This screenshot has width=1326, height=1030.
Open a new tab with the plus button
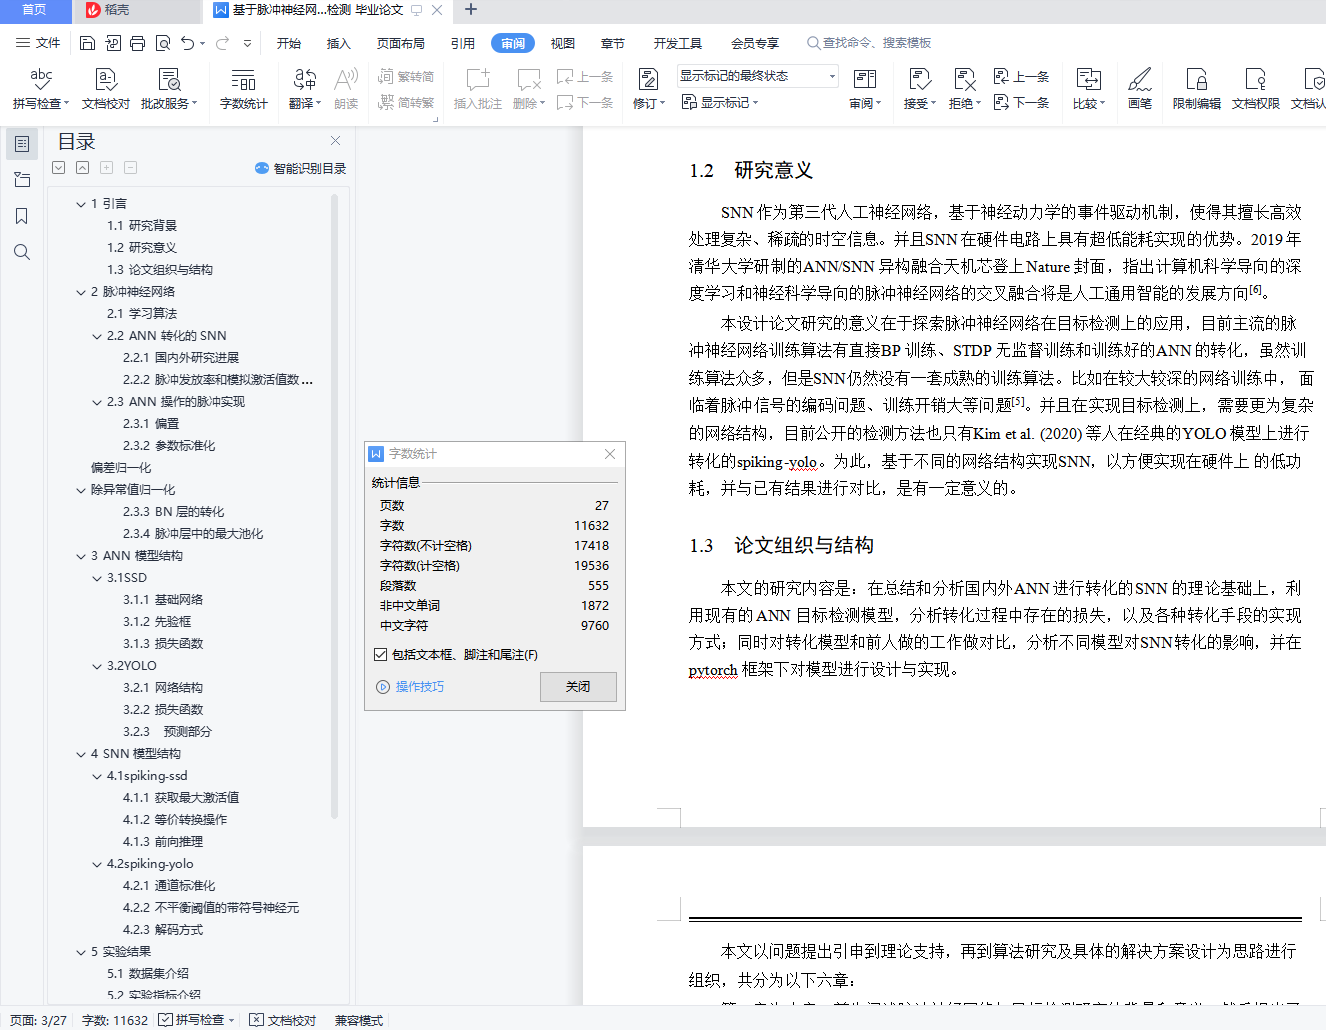471,10
